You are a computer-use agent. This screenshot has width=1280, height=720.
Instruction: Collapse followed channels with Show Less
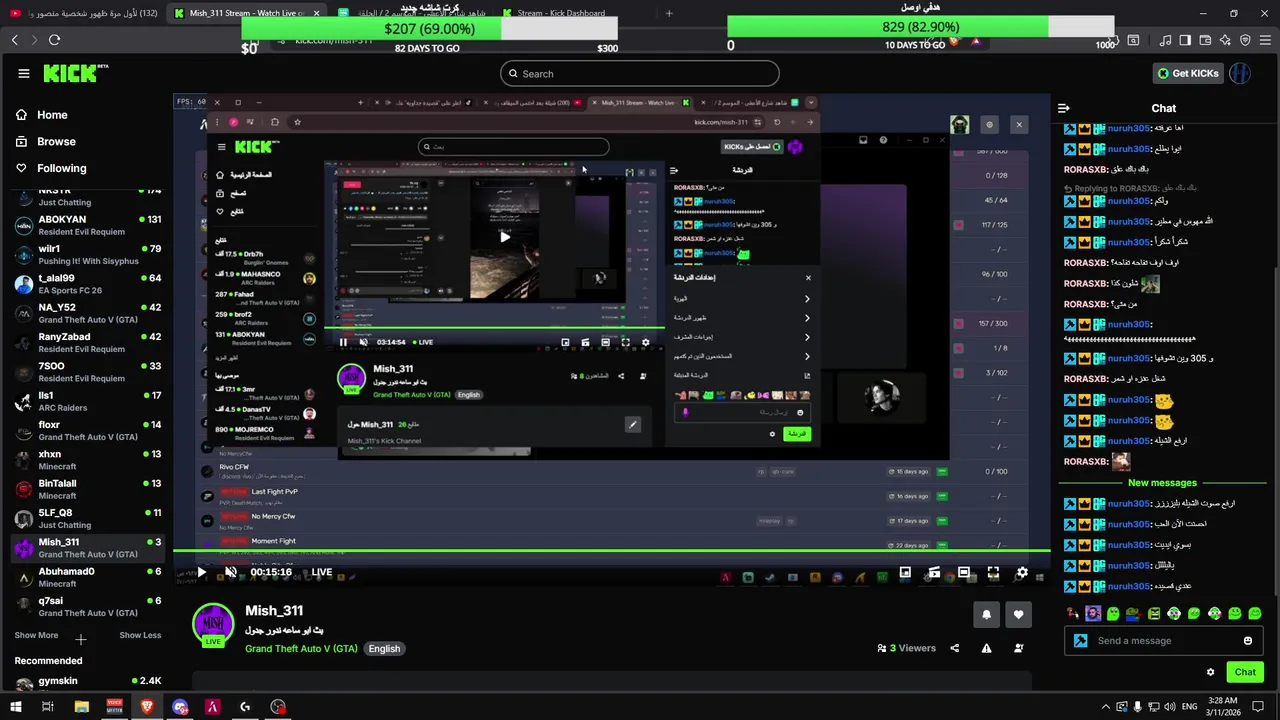(x=140, y=635)
